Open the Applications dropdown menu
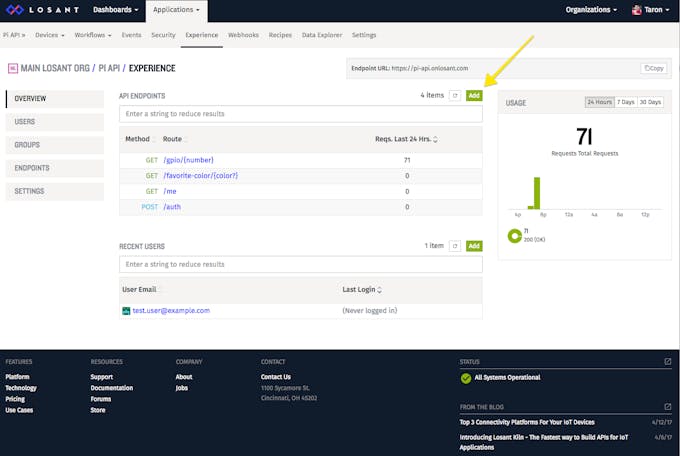The width and height of the screenshot is (680, 456). (176, 10)
